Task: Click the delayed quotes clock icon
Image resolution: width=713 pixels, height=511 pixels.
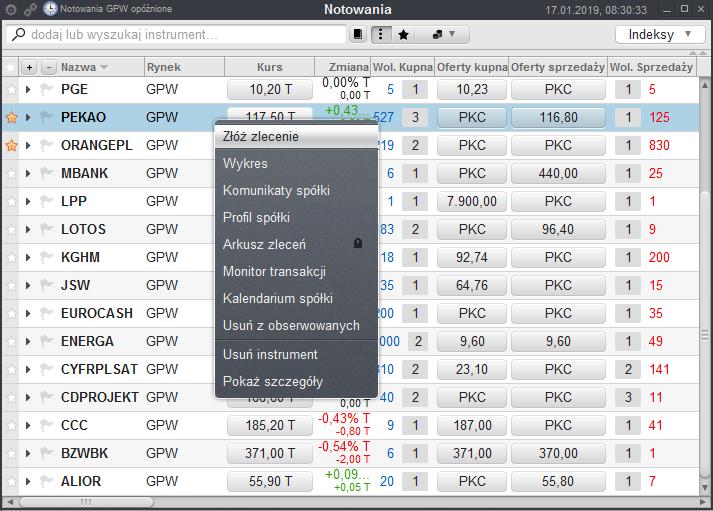Action: [50, 9]
